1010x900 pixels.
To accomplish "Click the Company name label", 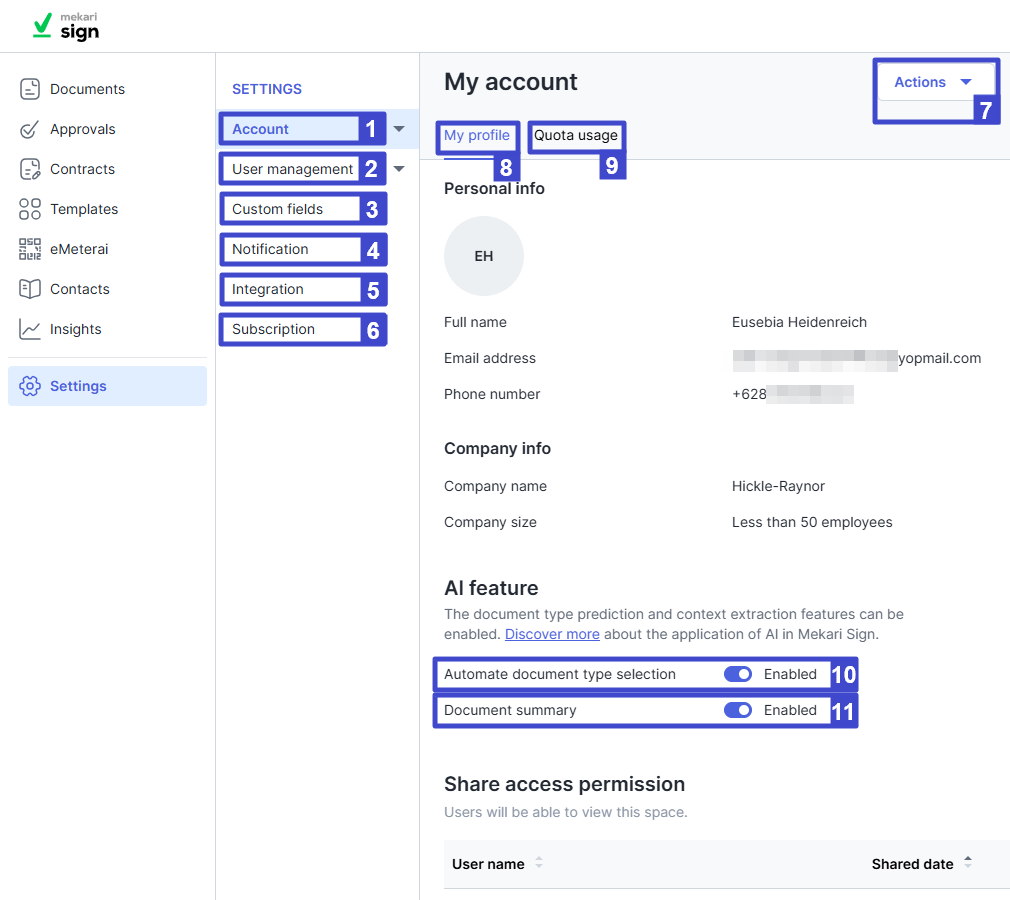I will click(495, 486).
